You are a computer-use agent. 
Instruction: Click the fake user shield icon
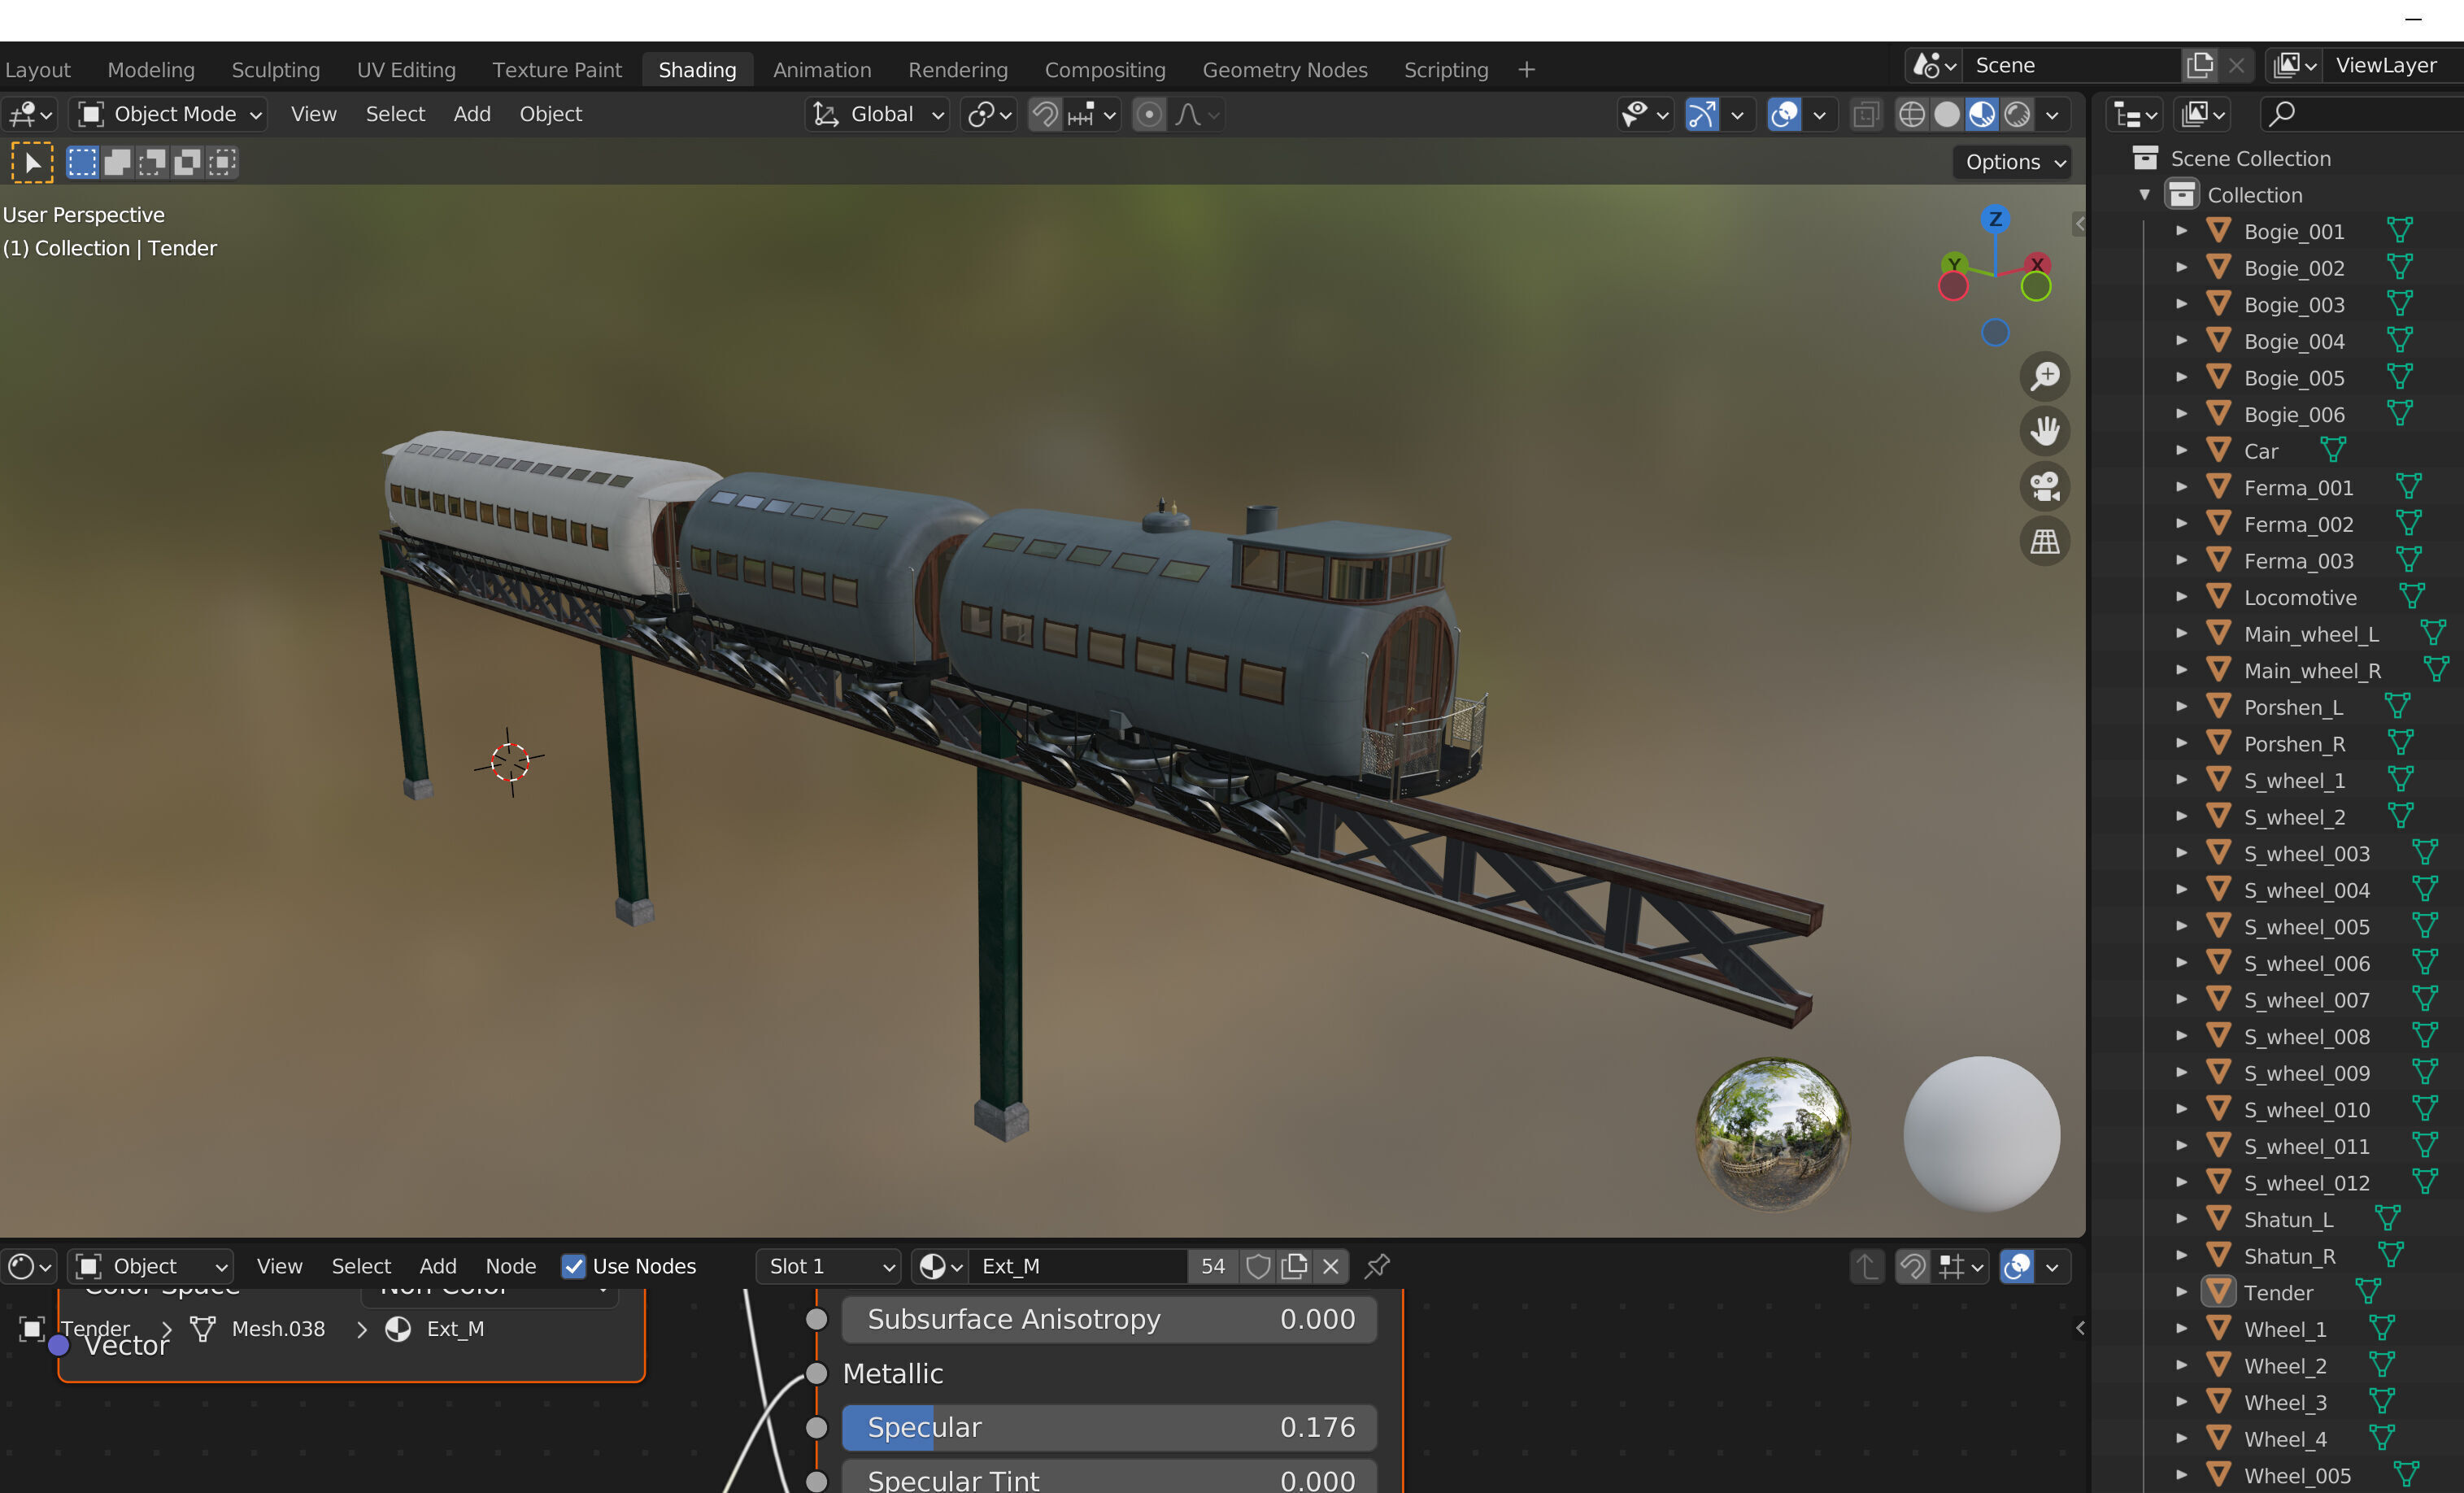coord(1258,1267)
